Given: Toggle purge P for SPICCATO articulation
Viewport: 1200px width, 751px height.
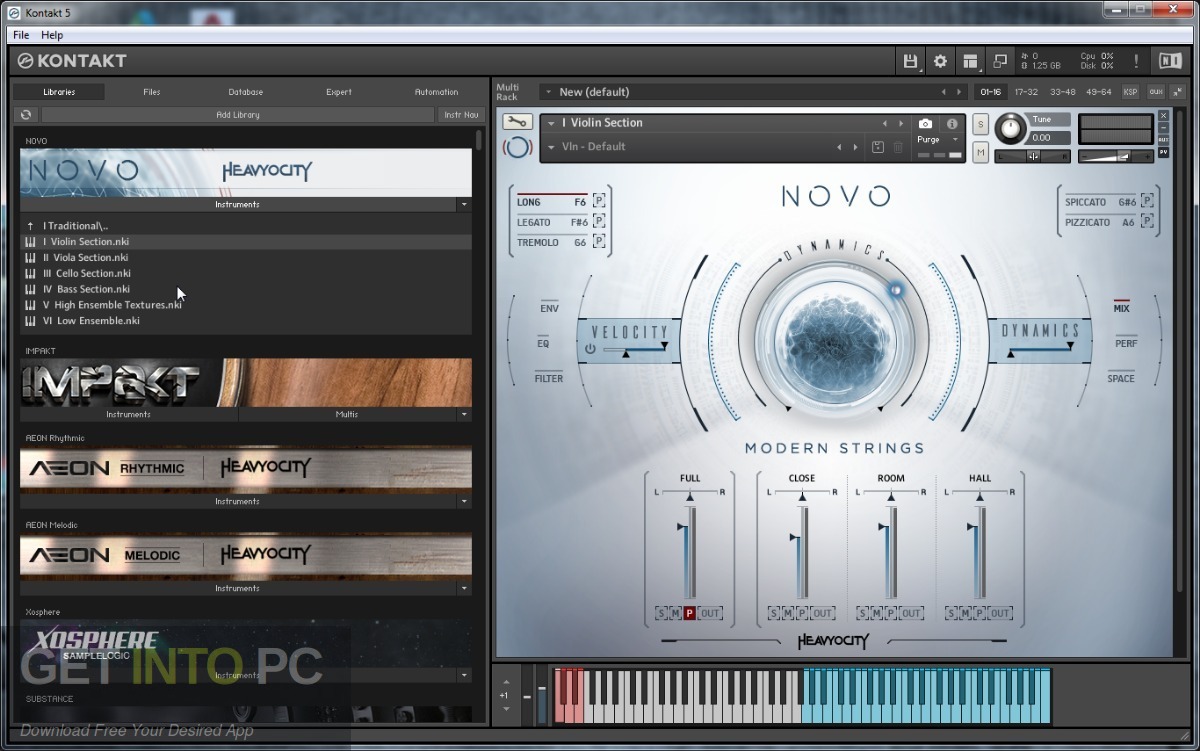Looking at the screenshot, I should click(x=1147, y=202).
